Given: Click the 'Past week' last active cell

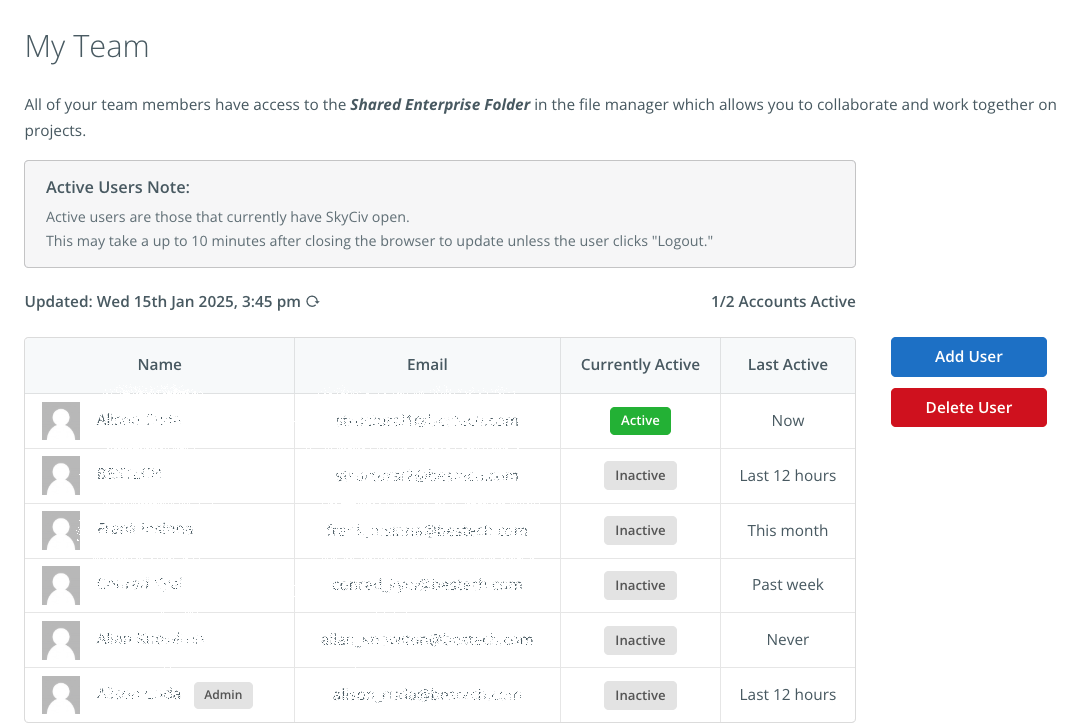Looking at the screenshot, I should point(787,585).
